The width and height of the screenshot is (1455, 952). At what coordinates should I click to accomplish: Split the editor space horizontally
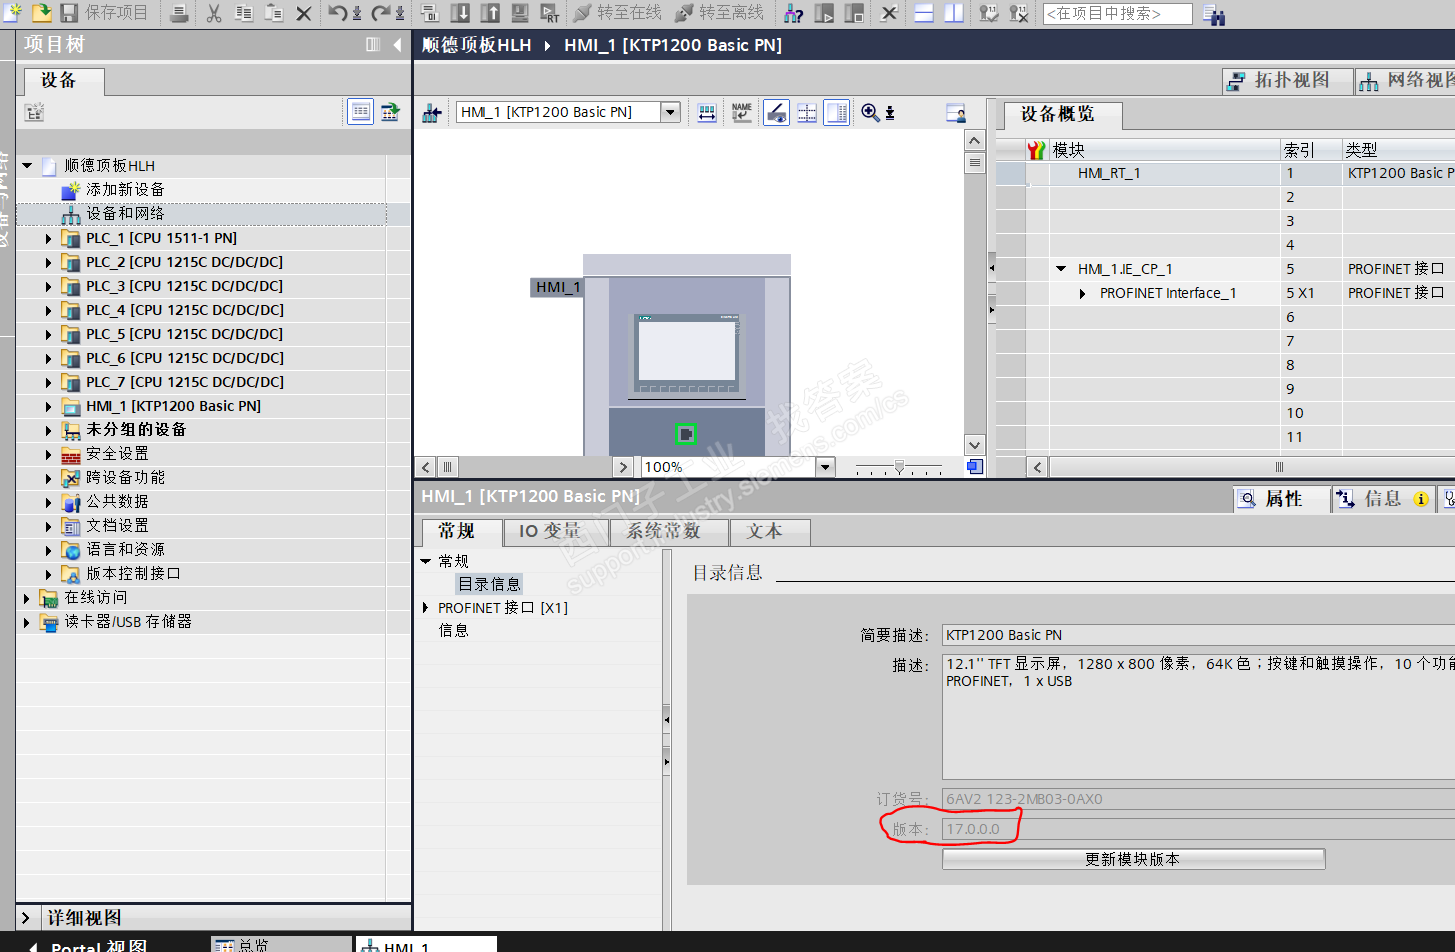[x=924, y=13]
